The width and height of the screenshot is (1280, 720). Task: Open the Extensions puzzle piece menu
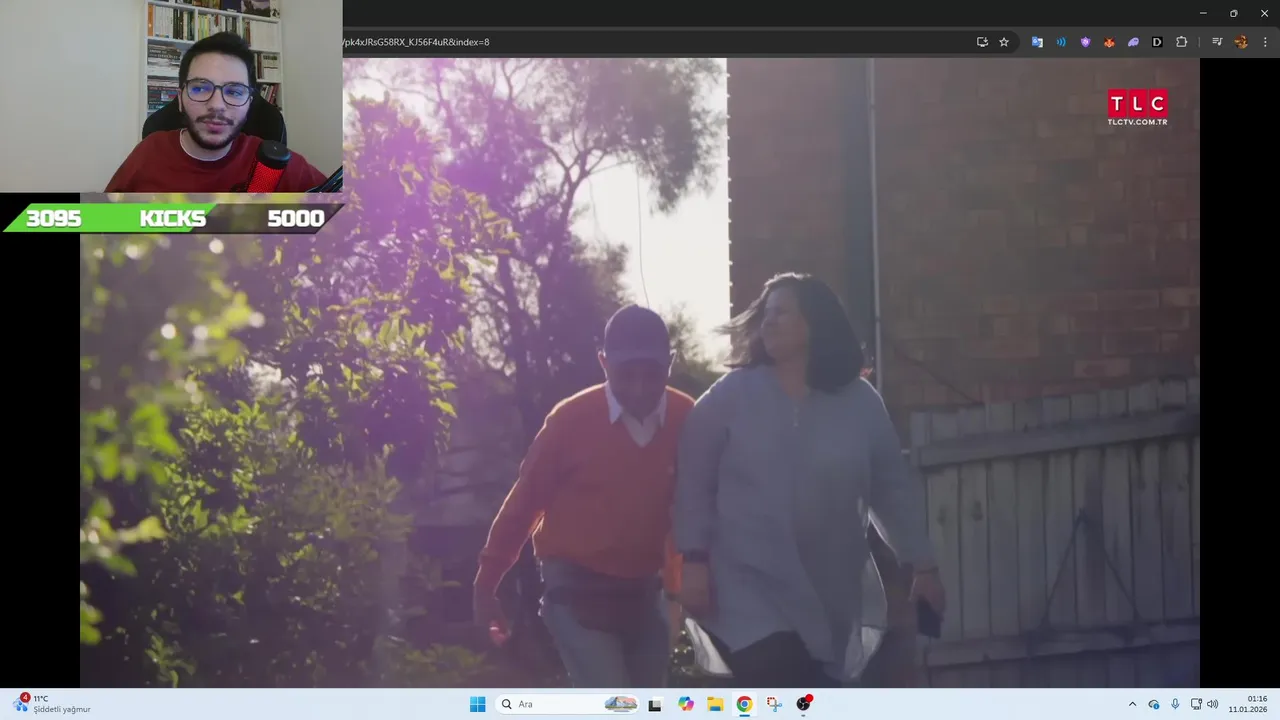tap(1181, 42)
